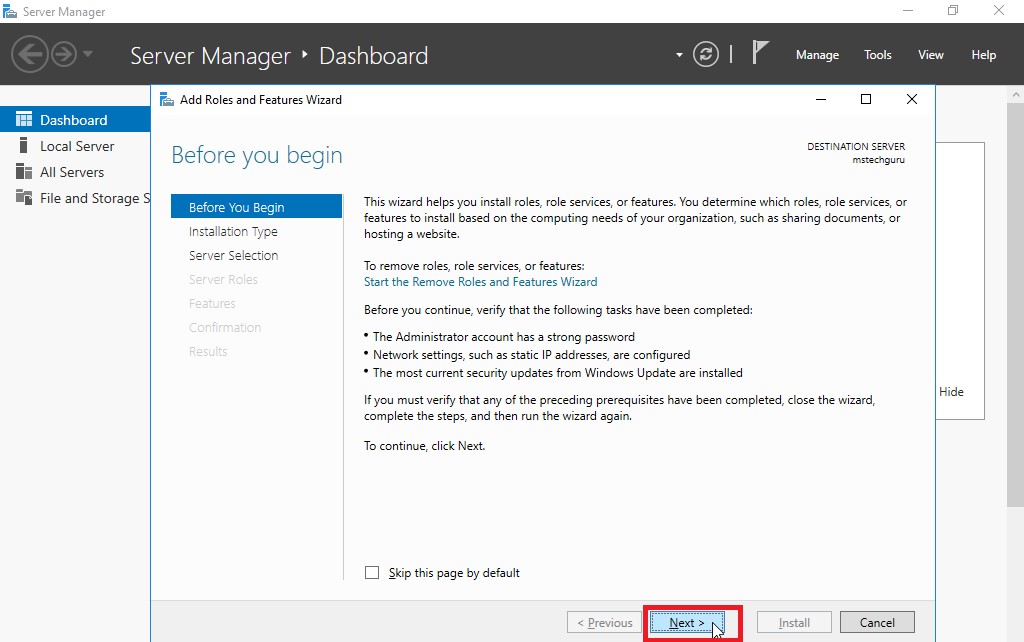Screen dimensions: 1024x642
Task: Enable Skip this page by default
Action: (x=372, y=573)
